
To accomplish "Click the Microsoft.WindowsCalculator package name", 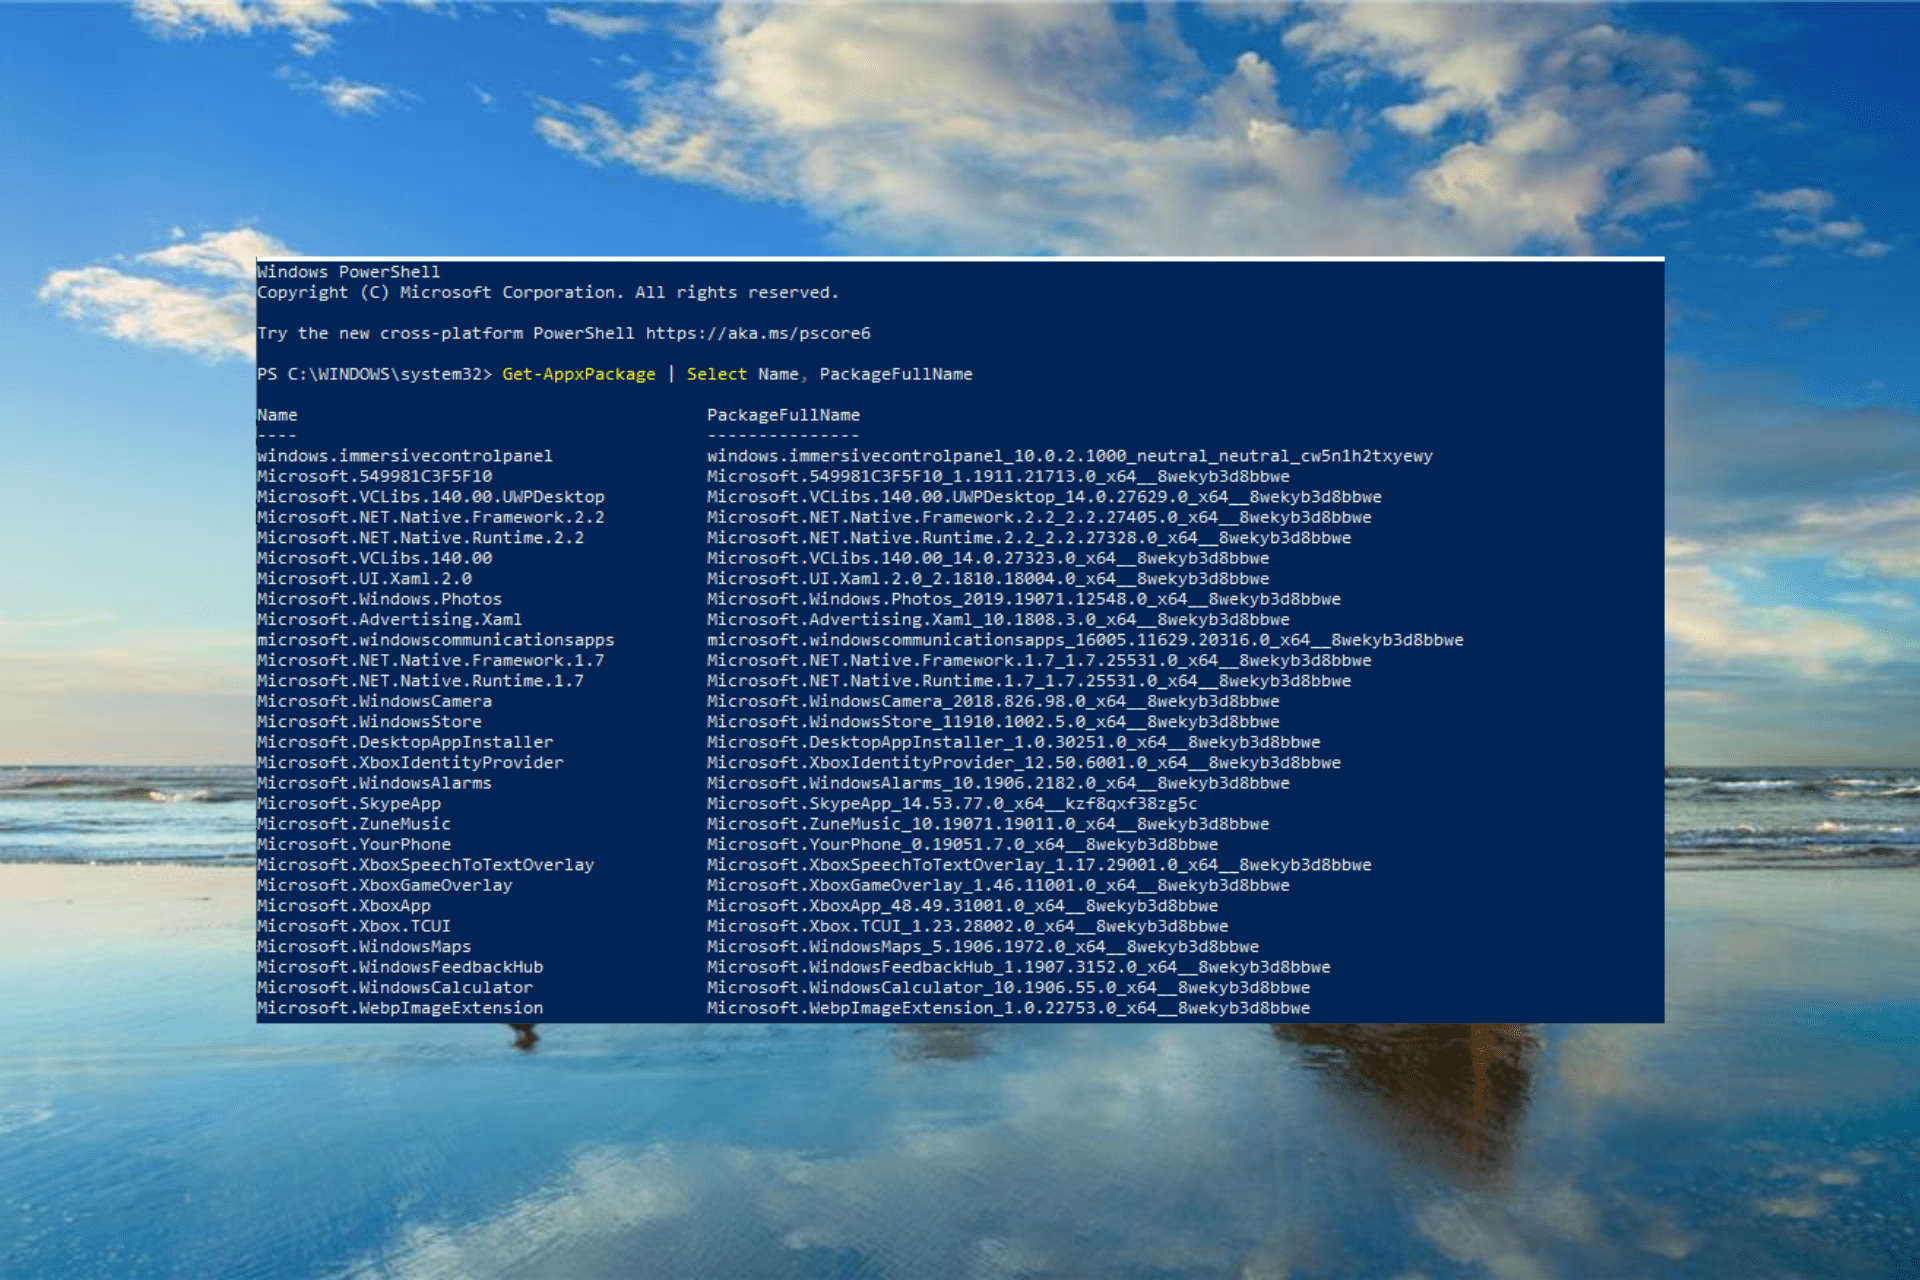I will click(395, 987).
